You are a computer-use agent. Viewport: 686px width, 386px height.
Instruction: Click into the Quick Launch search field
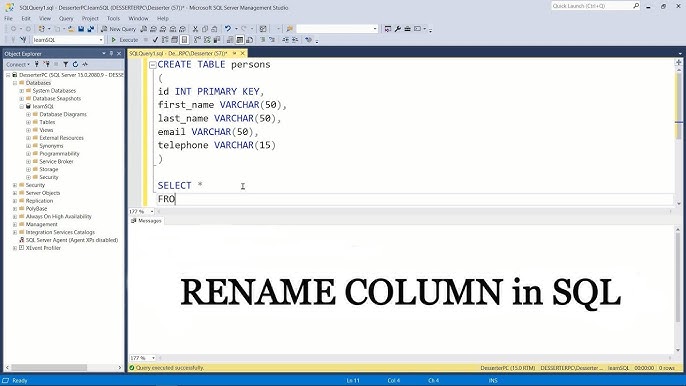click(x=592, y=6)
